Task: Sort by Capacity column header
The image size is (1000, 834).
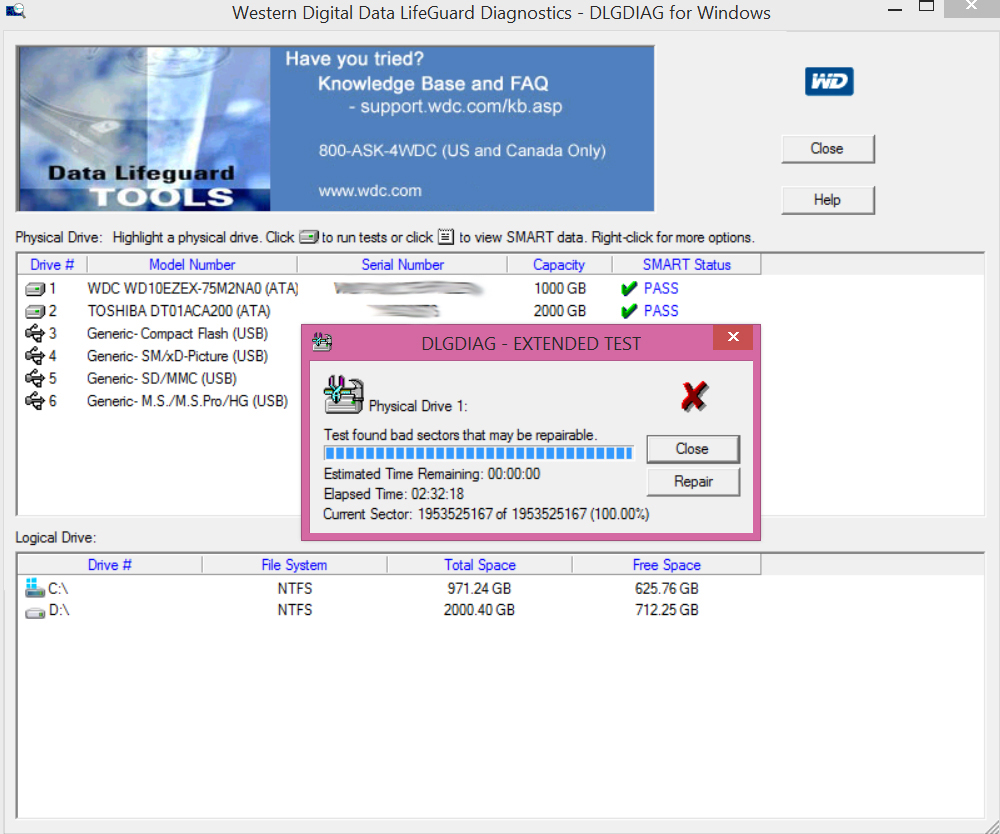Action: point(559,265)
